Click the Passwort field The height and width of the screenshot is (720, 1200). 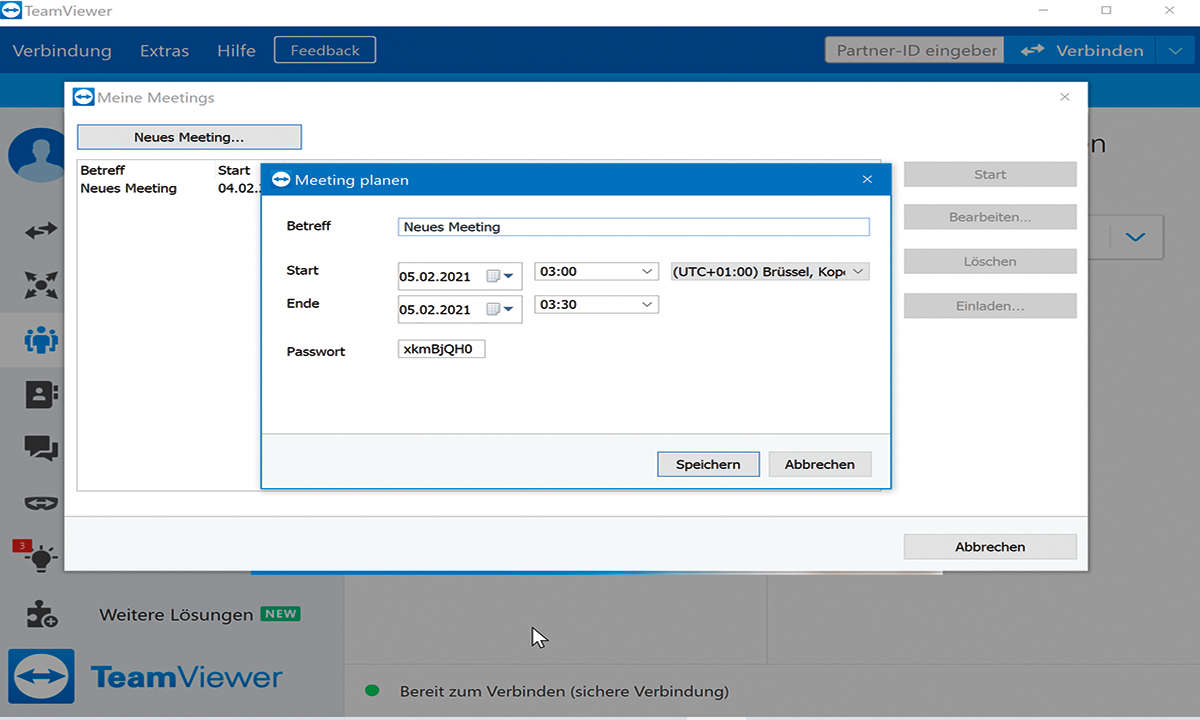pyautogui.click(x=441, y=349)
